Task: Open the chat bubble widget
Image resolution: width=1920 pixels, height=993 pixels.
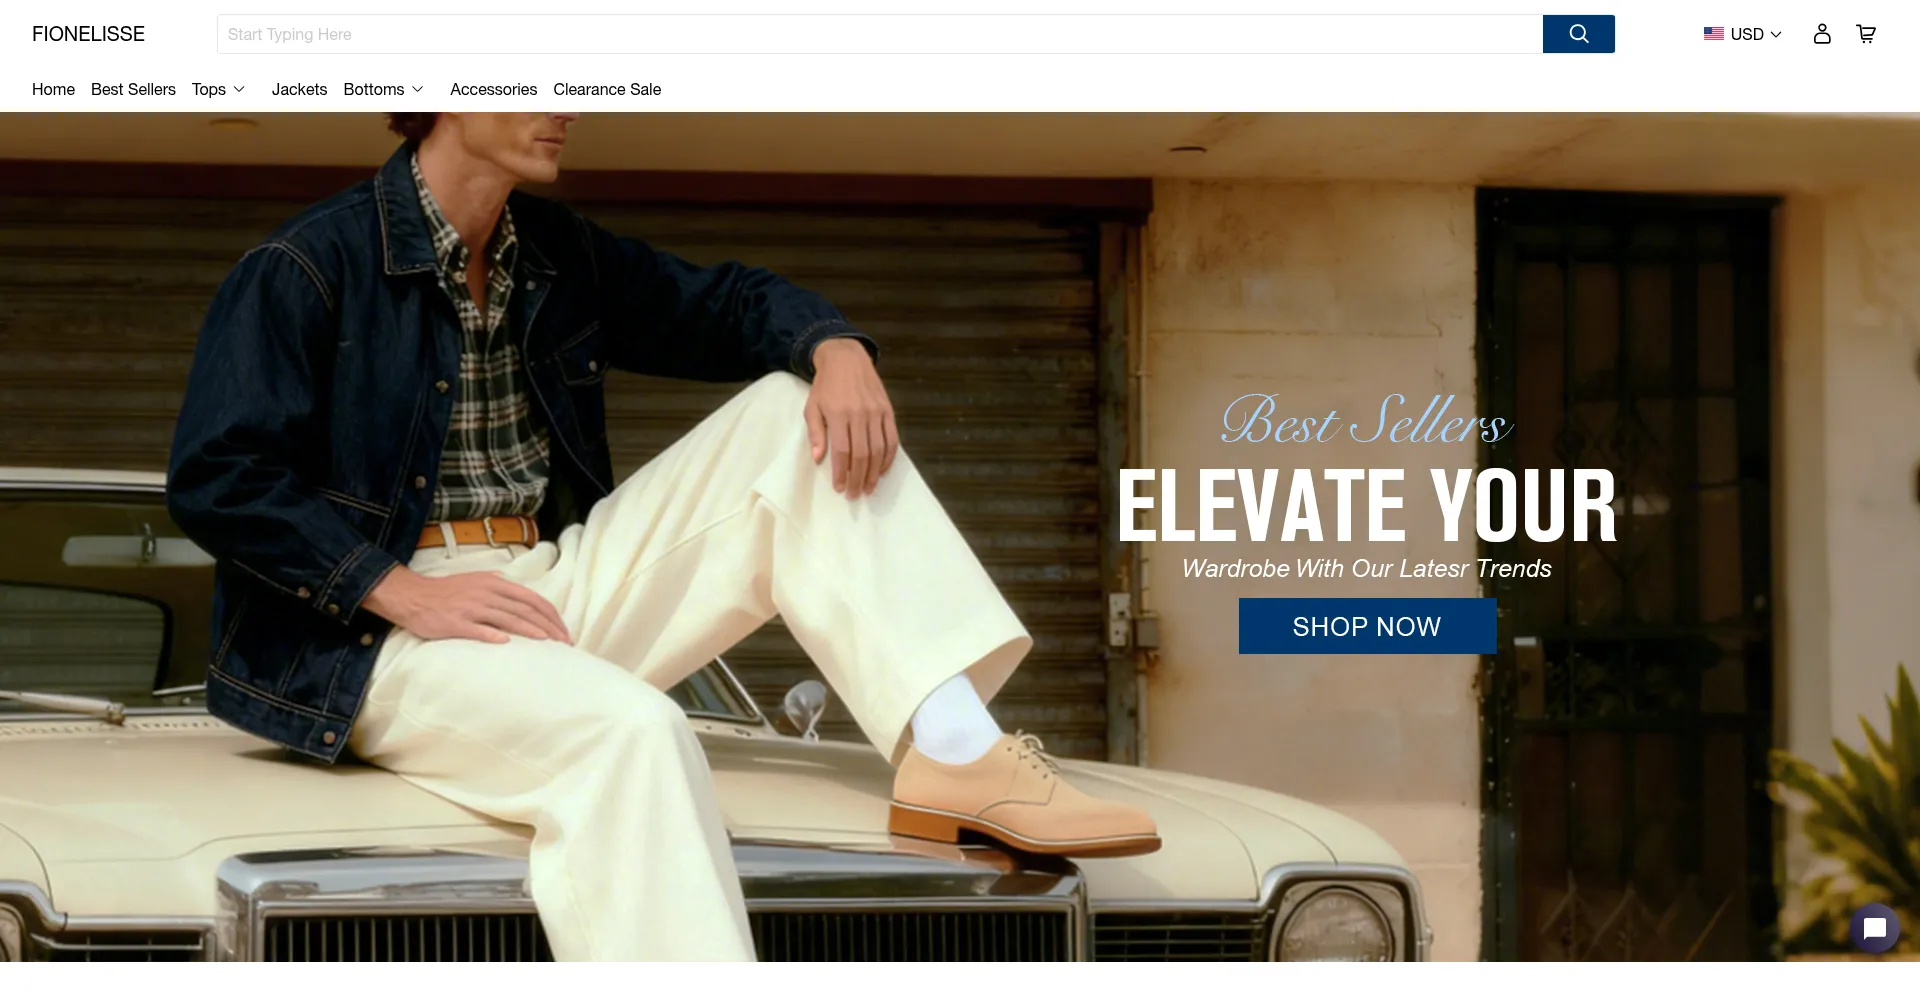Action: (x=1875, y=929)
